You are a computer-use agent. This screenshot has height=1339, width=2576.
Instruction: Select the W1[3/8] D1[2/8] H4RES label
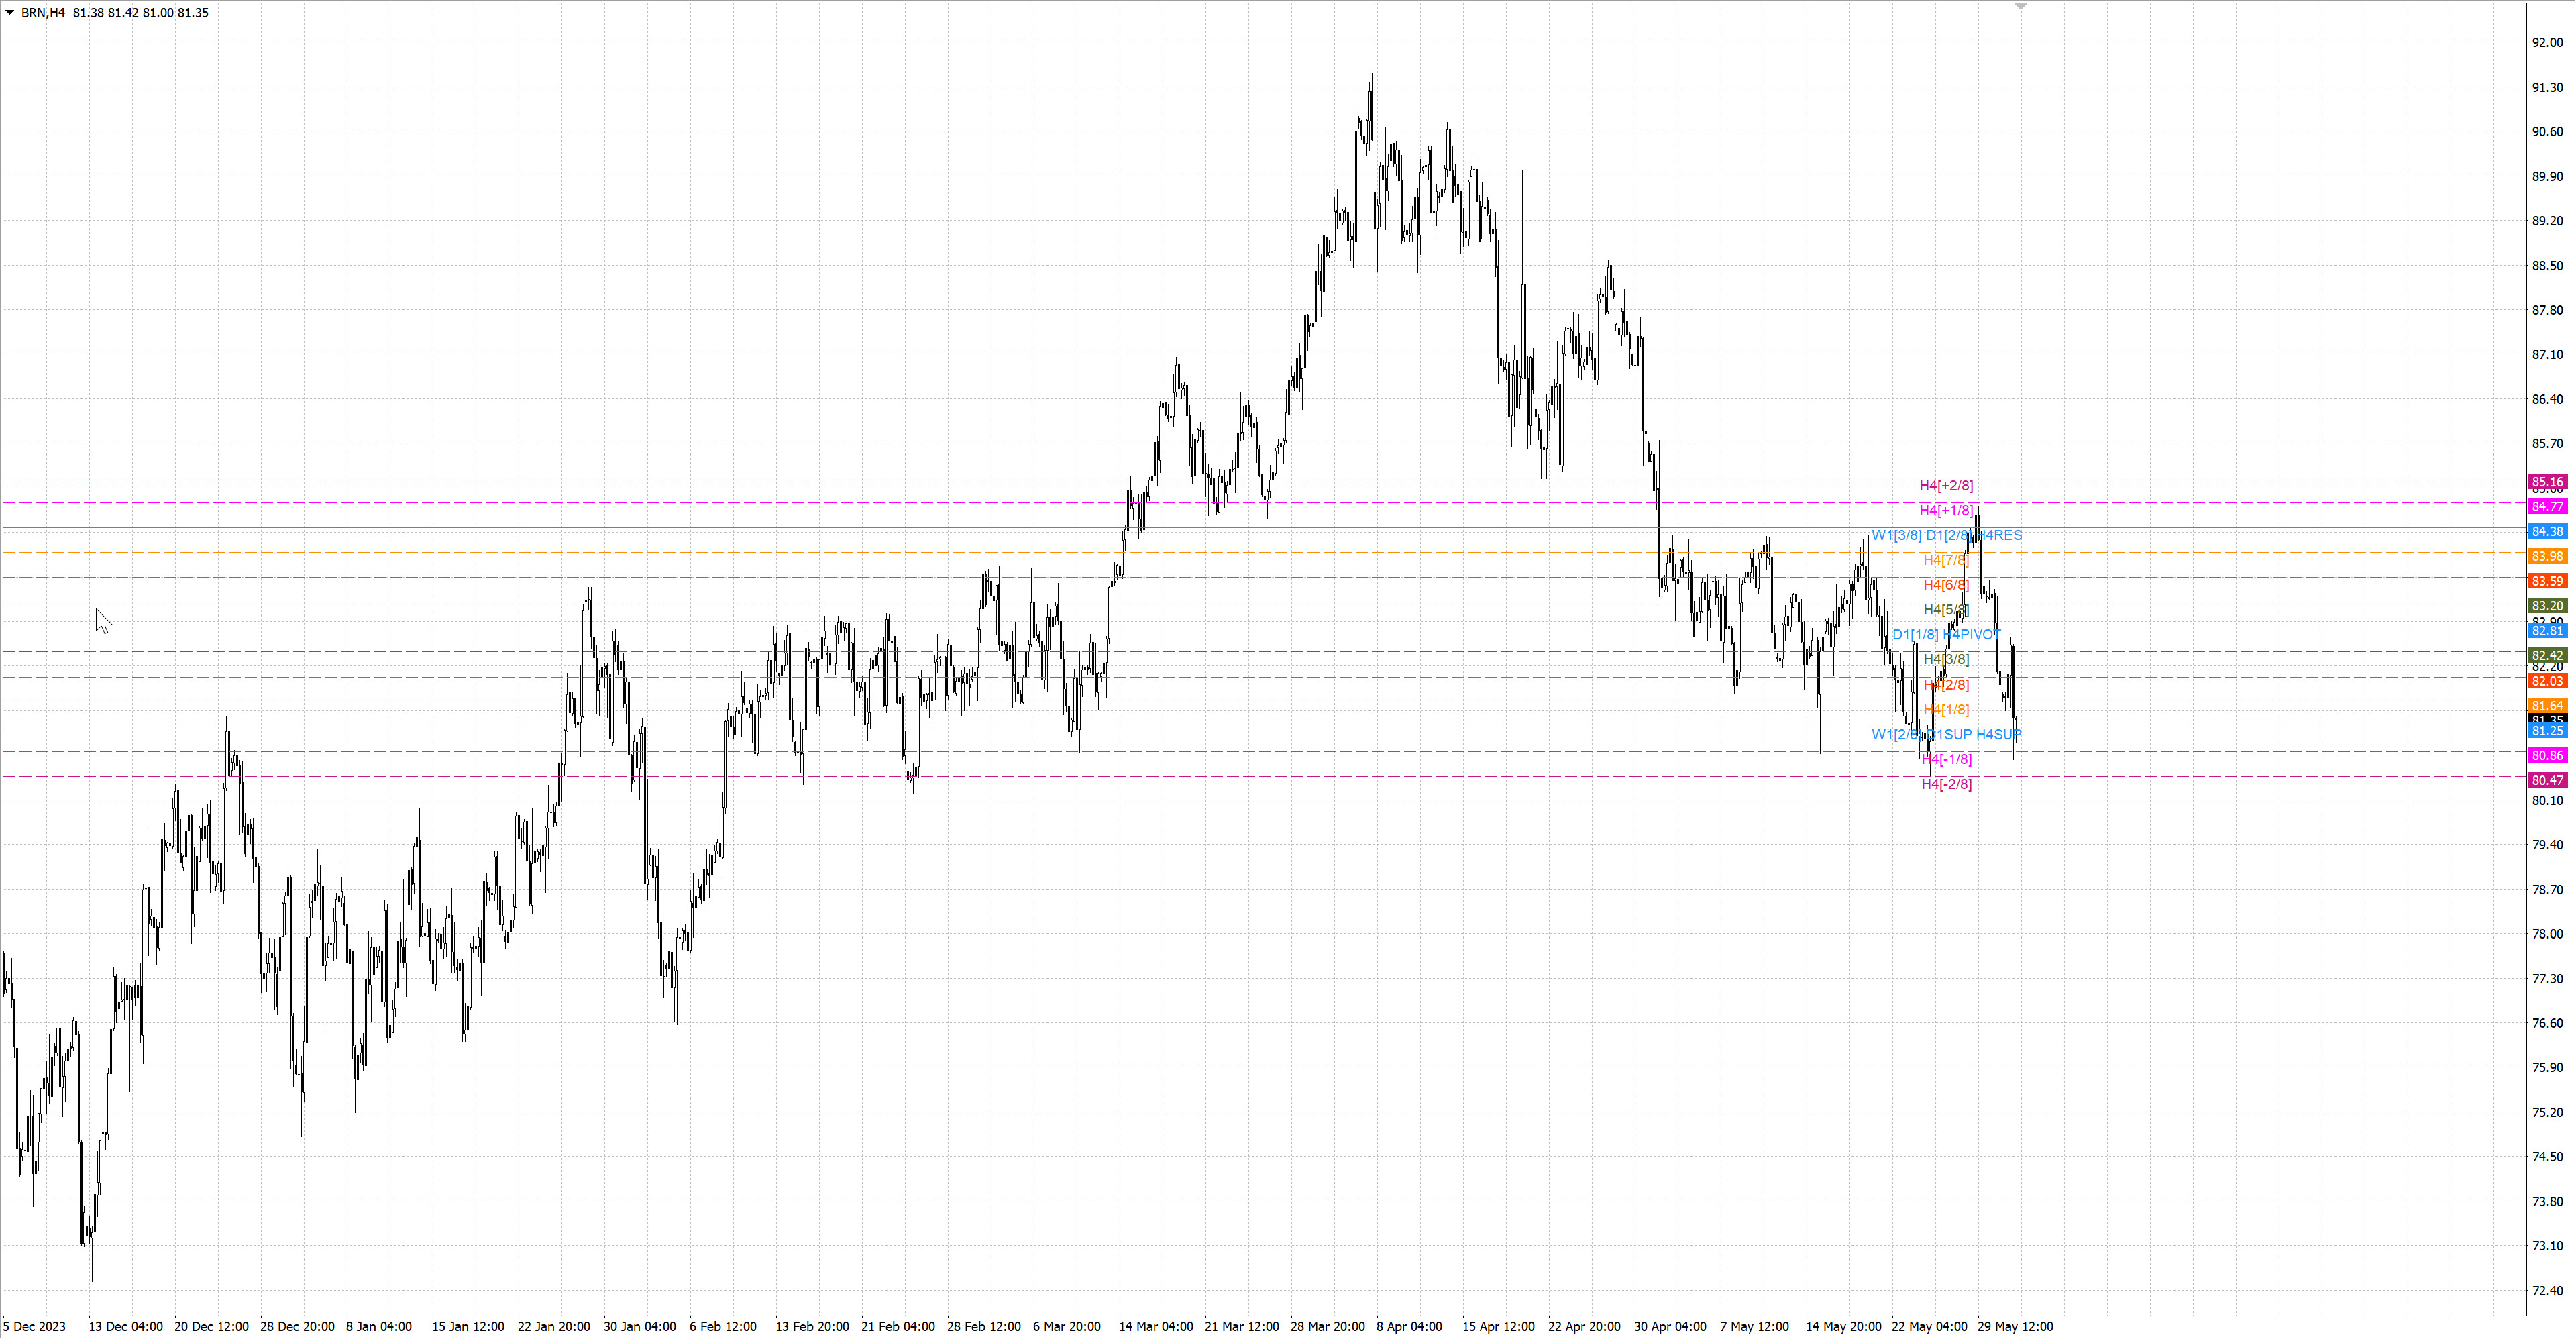[1946, 535]
